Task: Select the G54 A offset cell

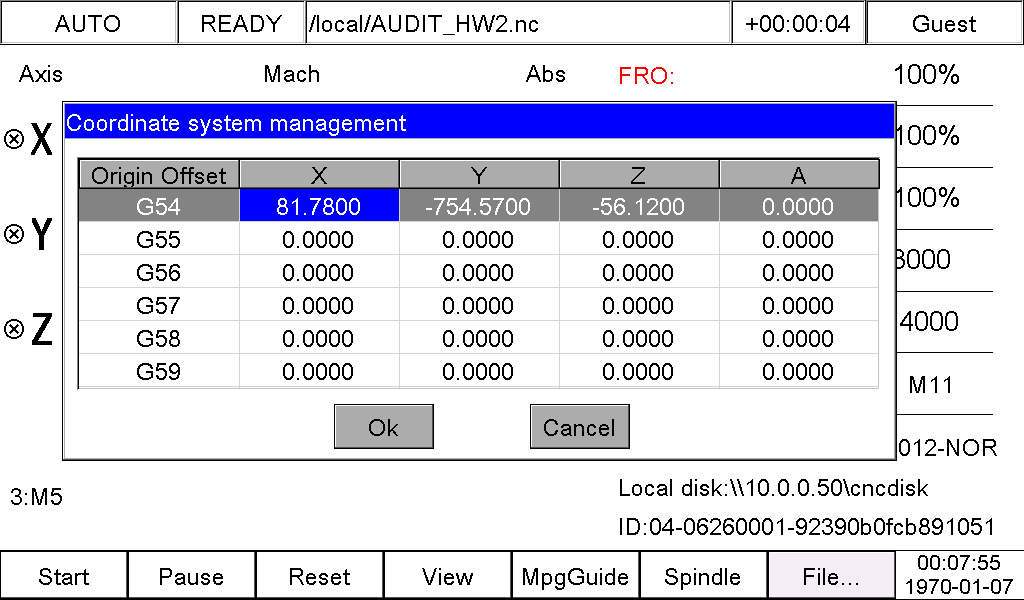Action: [798, 206]
